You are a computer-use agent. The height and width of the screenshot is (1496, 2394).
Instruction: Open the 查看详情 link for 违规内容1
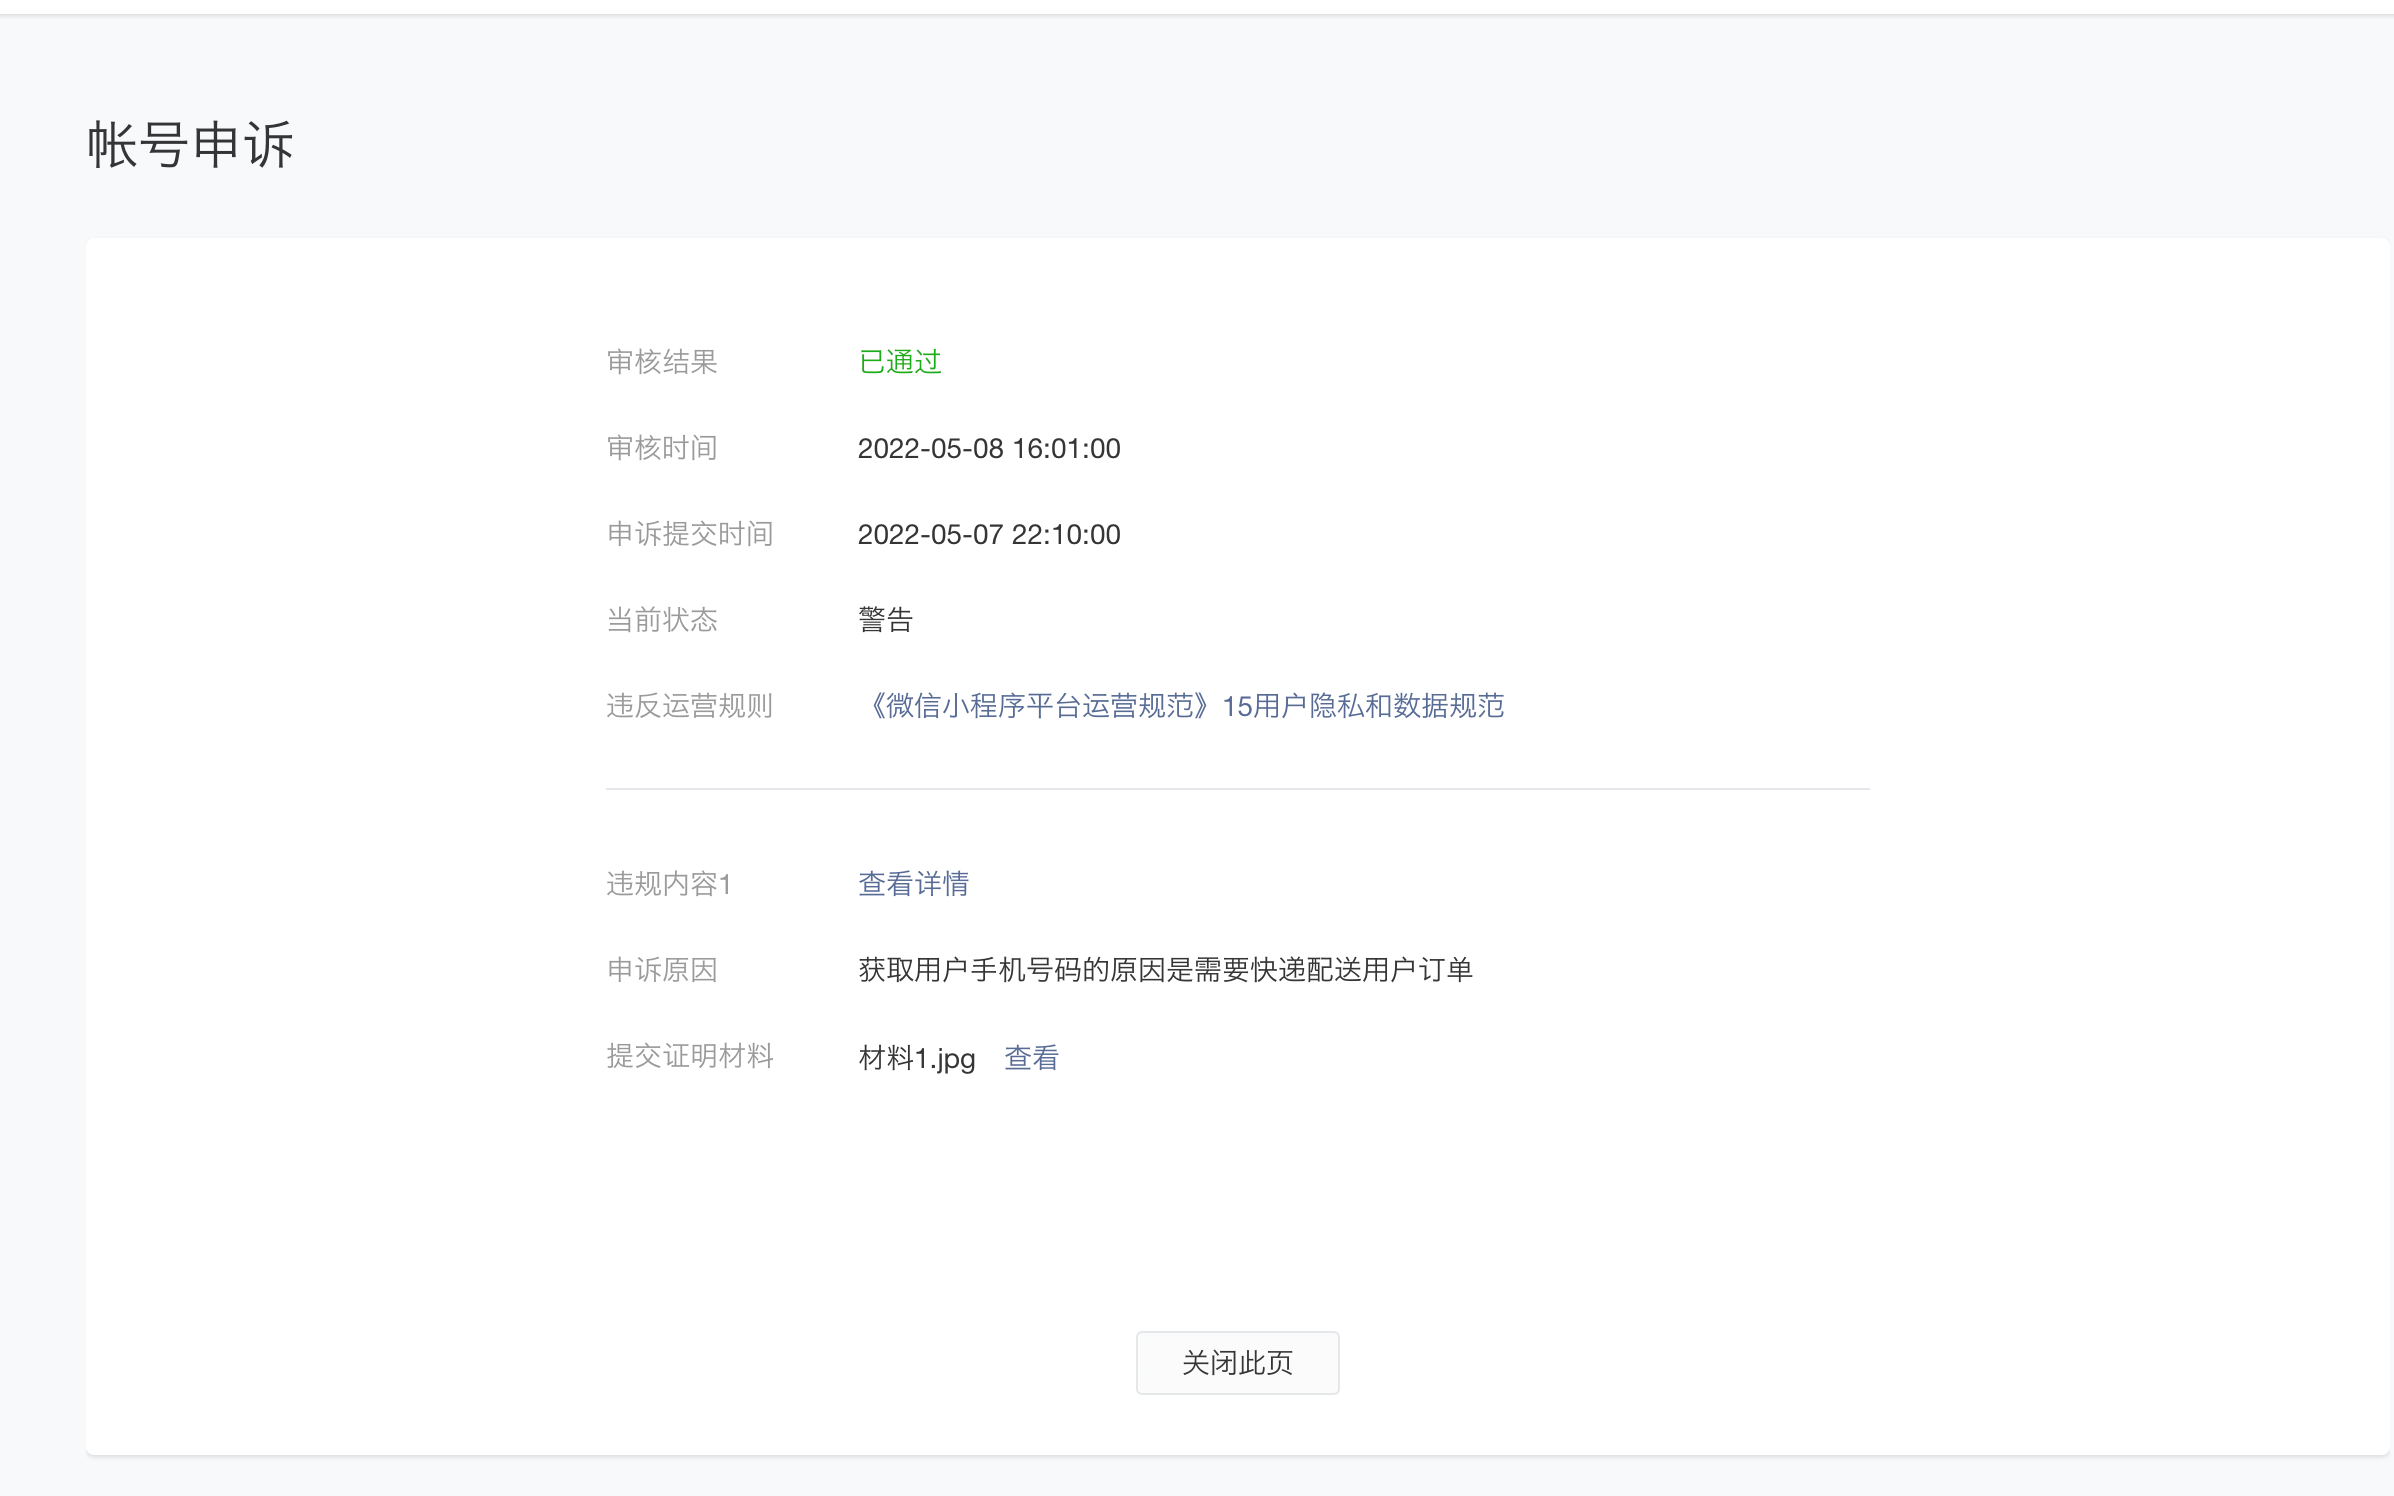(913, 884)
